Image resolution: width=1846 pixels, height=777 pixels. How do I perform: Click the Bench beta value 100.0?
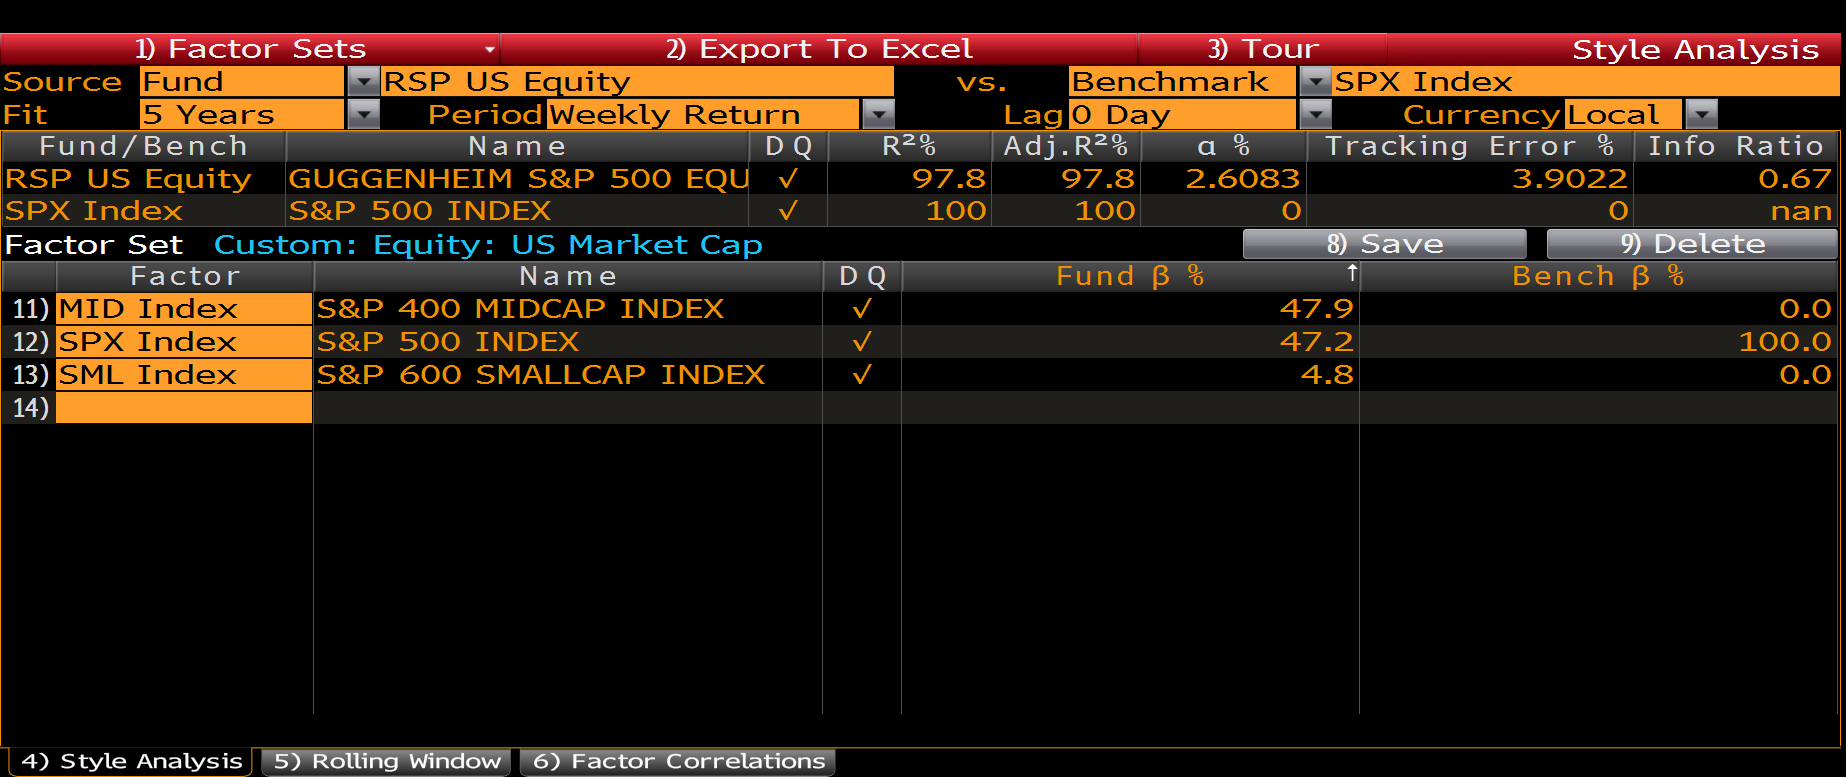tap(1785, 342)
